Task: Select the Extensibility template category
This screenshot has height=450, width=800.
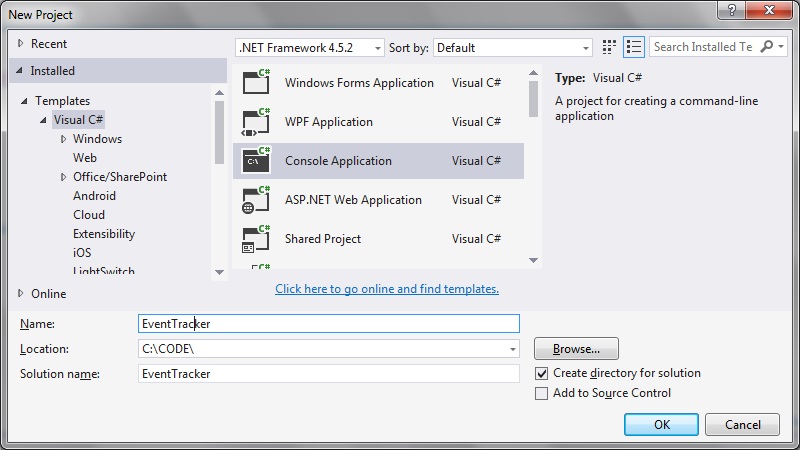Action: click(104, 234)
